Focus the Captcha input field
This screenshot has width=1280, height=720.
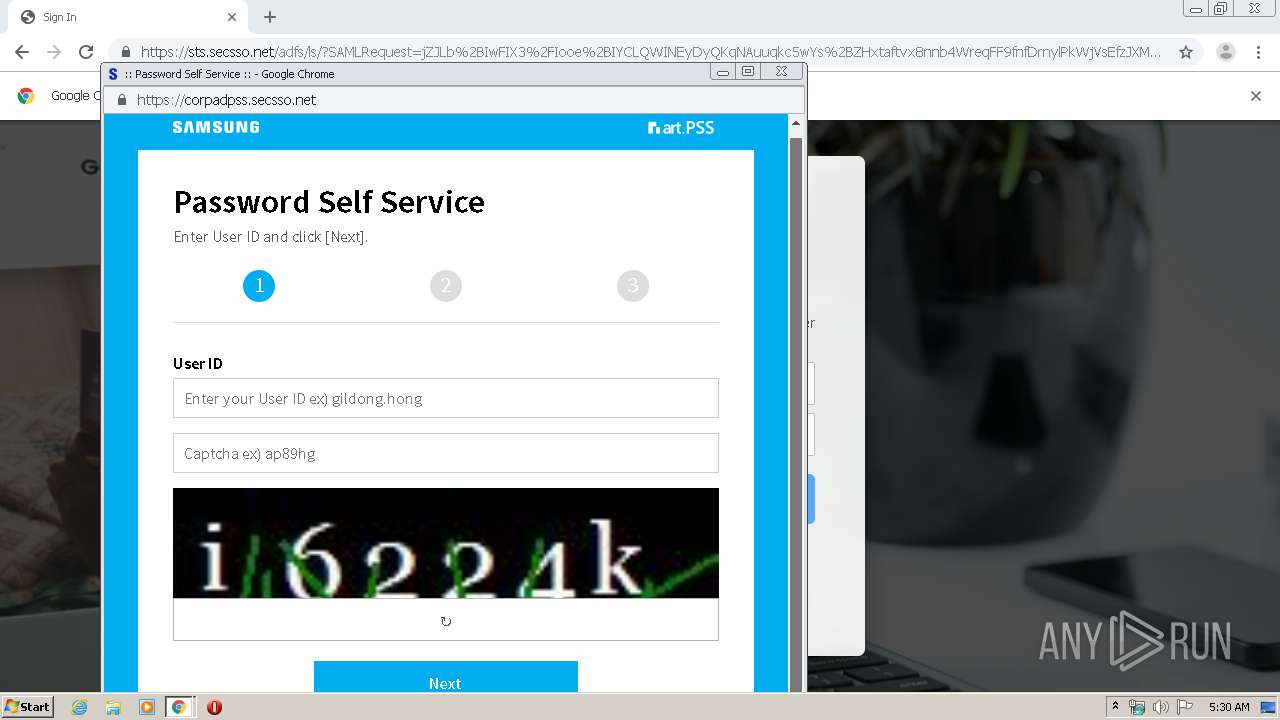[446, 453]
